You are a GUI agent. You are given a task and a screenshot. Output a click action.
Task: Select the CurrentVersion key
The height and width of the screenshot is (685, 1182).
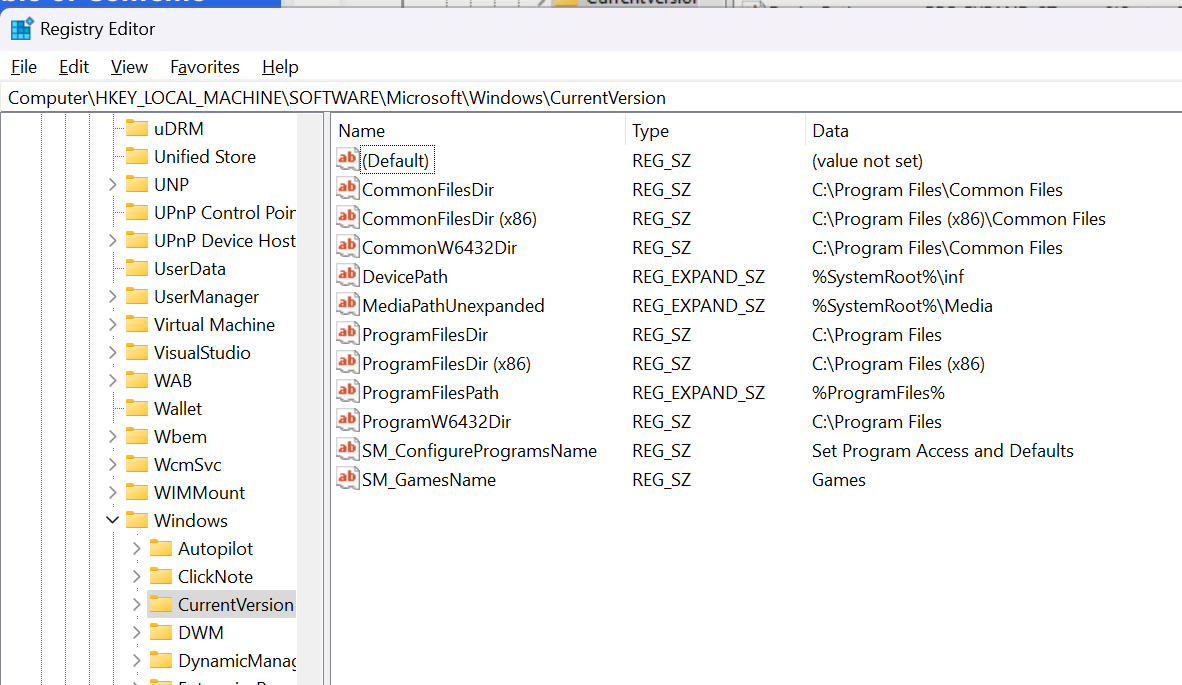[x=235, y=604]
